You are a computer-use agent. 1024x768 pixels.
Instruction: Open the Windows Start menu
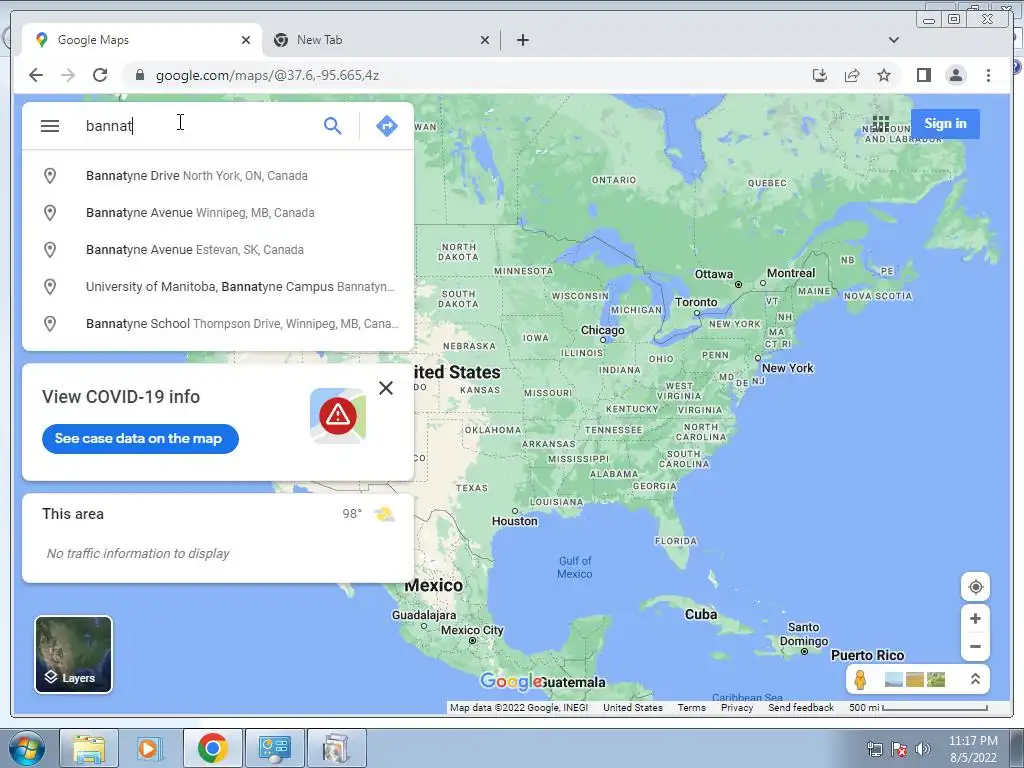coord(26,748)
